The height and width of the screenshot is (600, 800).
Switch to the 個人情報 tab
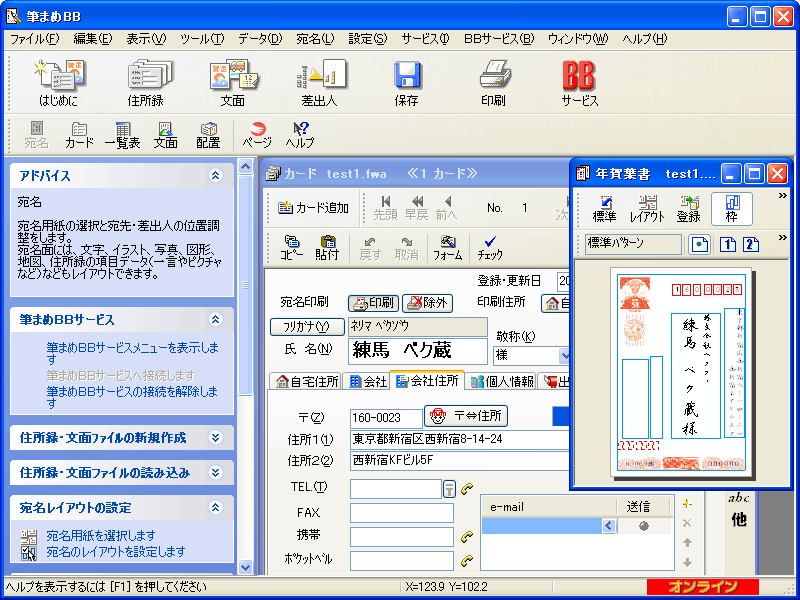[x=502, y=382]
